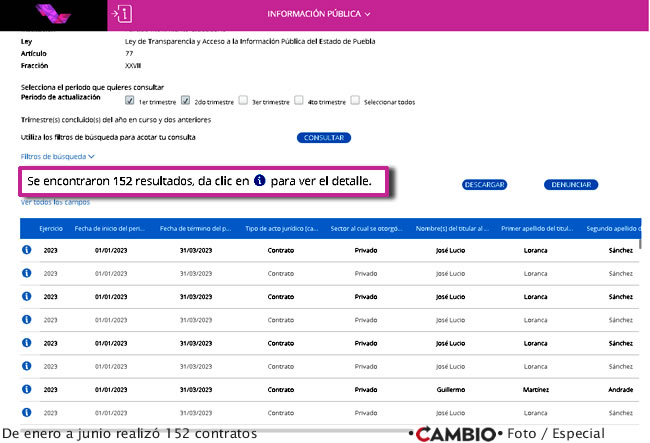Click the DENUNCIAR button
The height and width of the screenshot is (443, 650).
tap(571, 184)
